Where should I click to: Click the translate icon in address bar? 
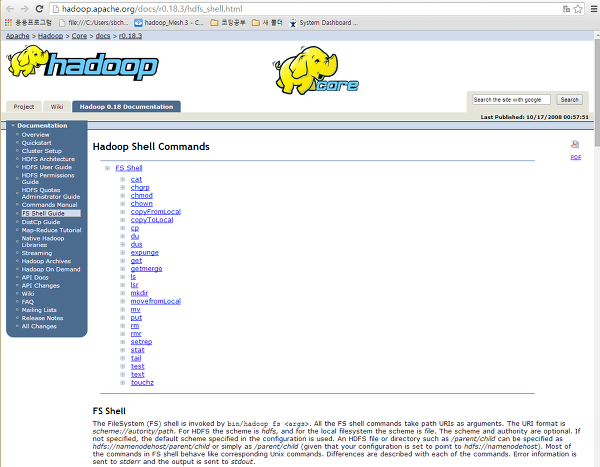pos(566,9)
